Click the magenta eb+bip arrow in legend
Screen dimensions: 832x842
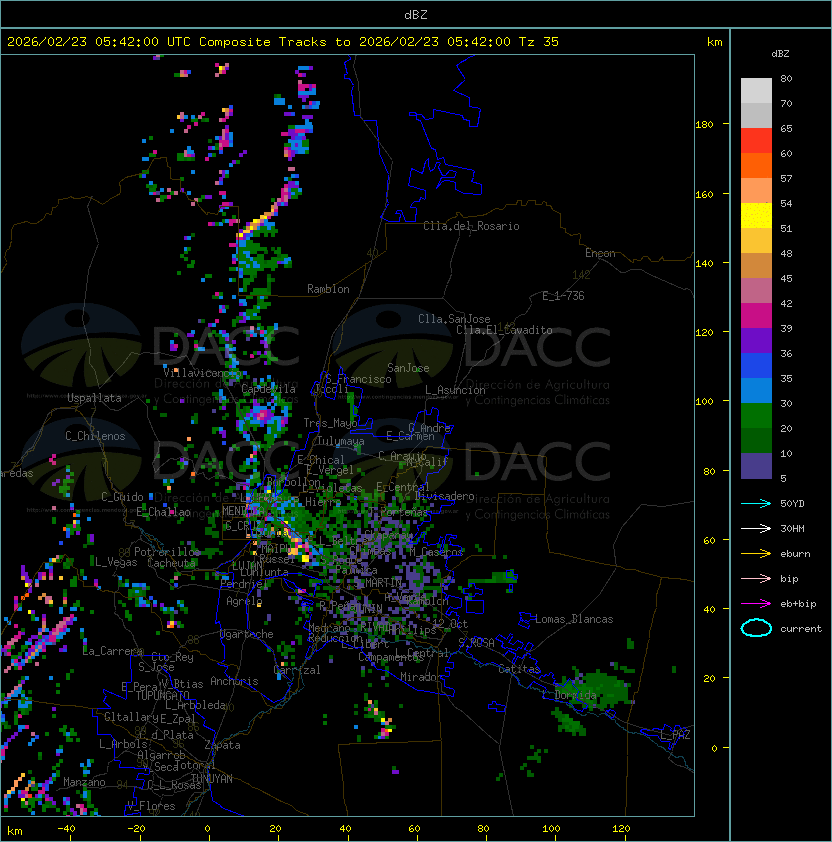tap(756, 604)
